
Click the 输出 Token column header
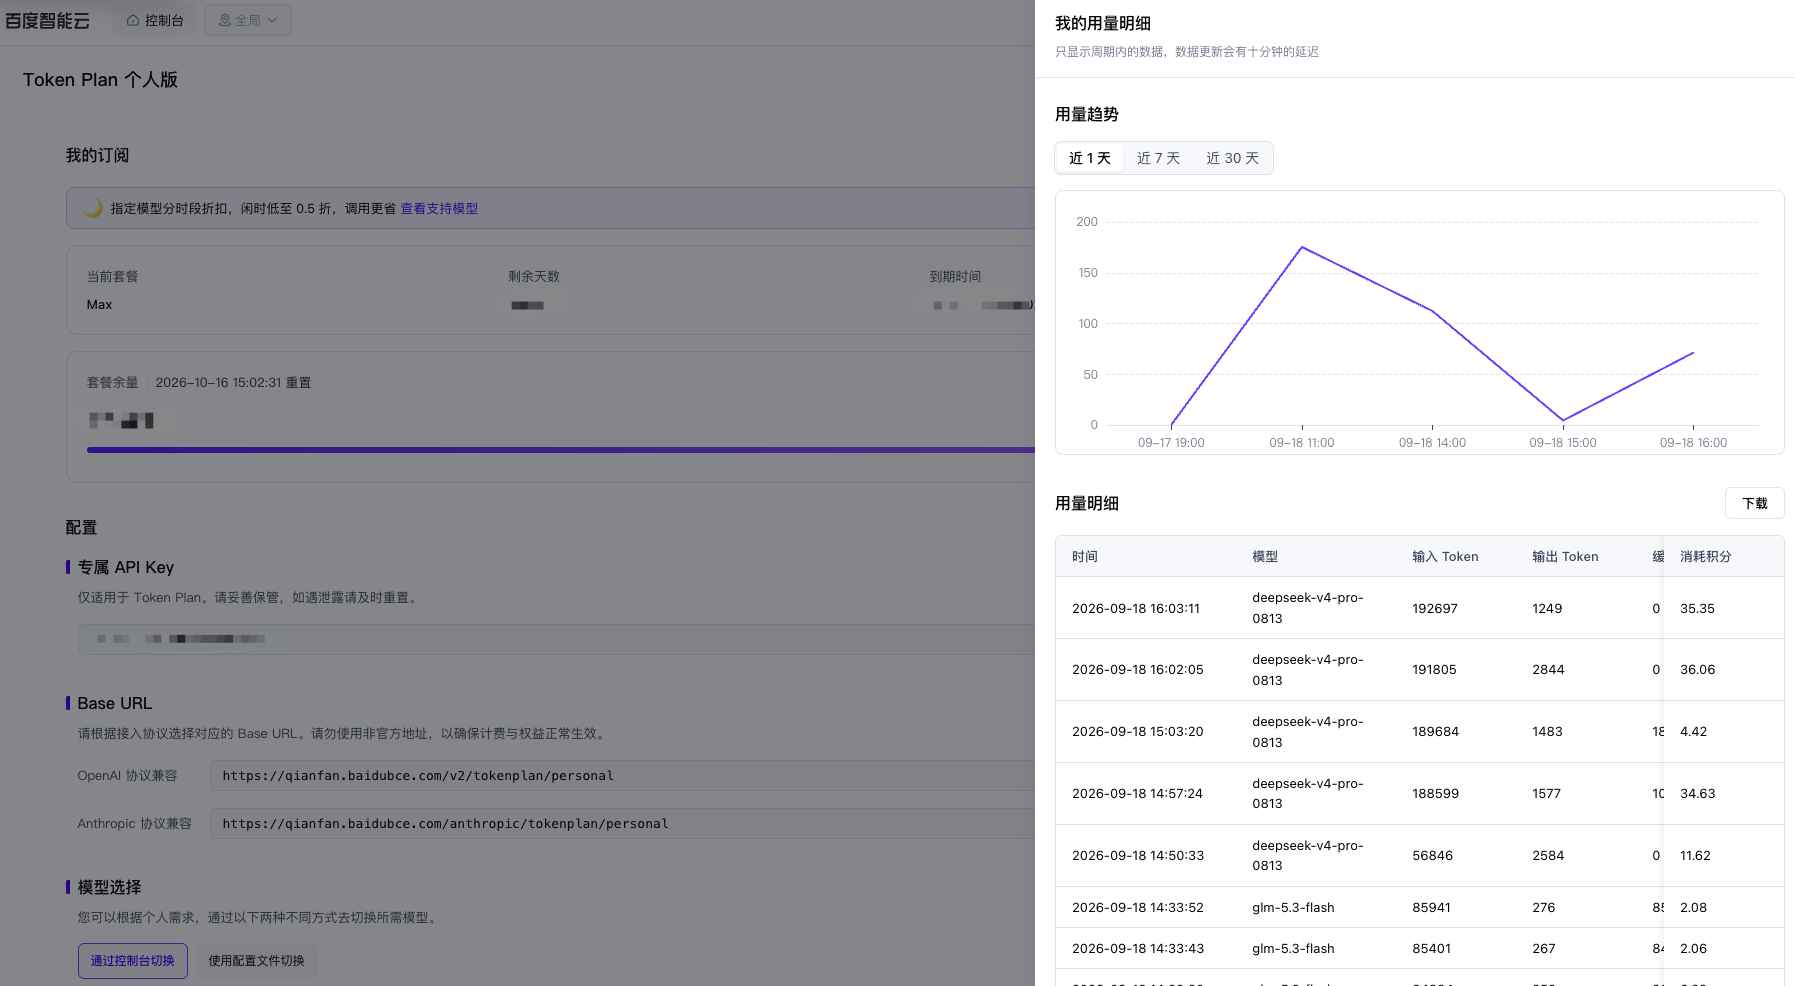(x=1565, y=557)
